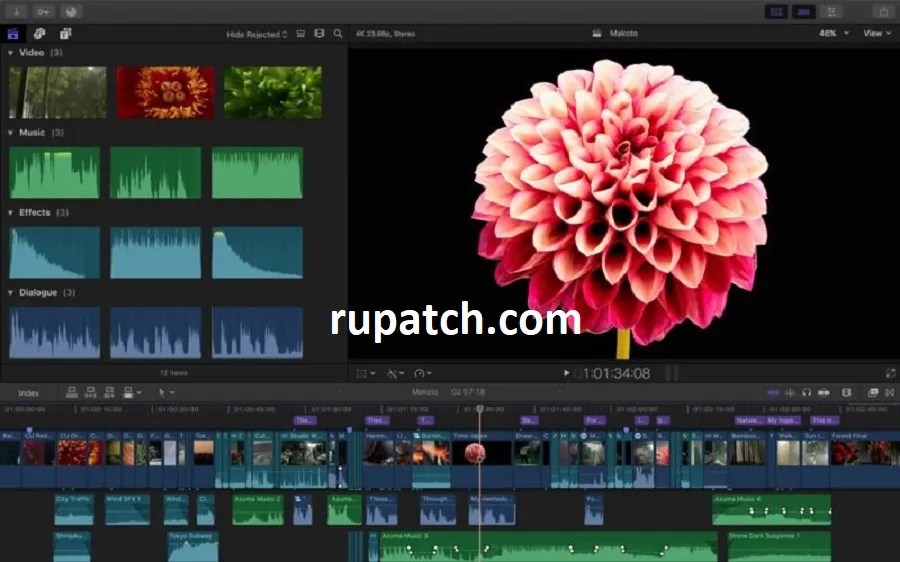The image size is (900, 562).
Task: Select the green plant video thumbnail
Action: [x=273, y=92]
